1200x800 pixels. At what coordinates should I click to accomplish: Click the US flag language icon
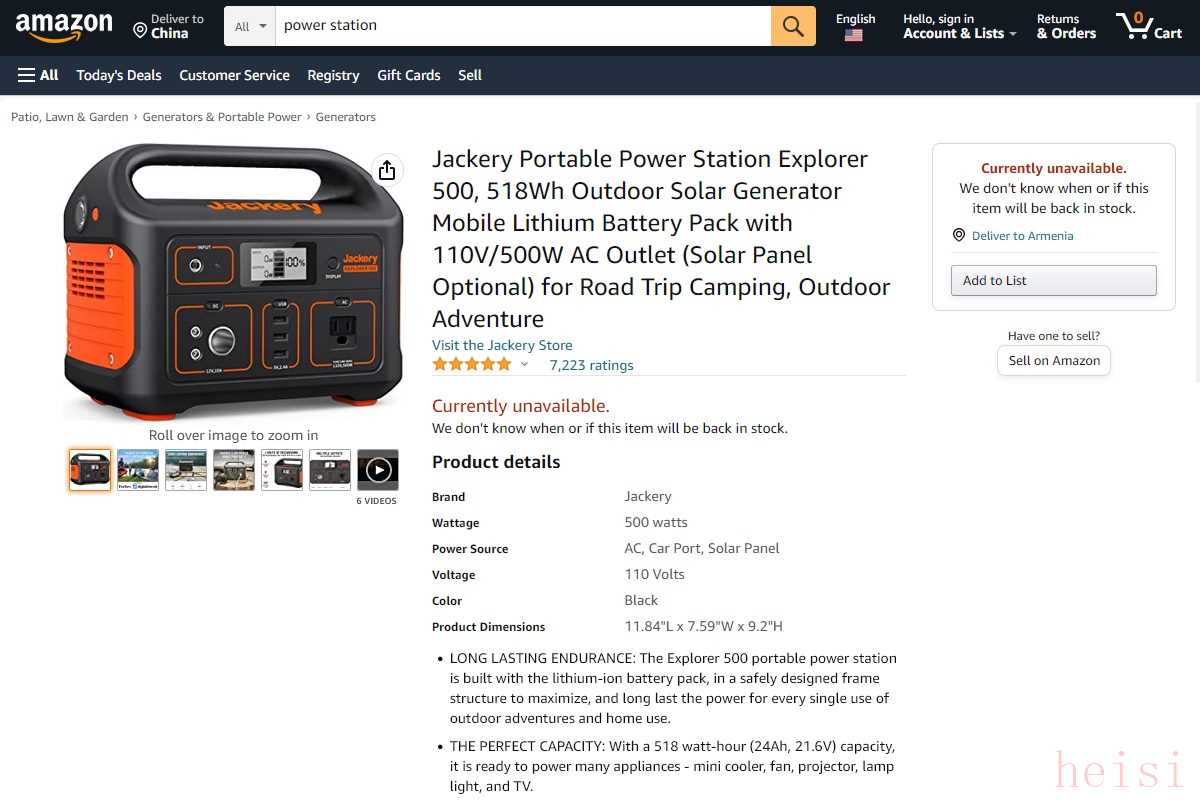click(x=853, y=35)
